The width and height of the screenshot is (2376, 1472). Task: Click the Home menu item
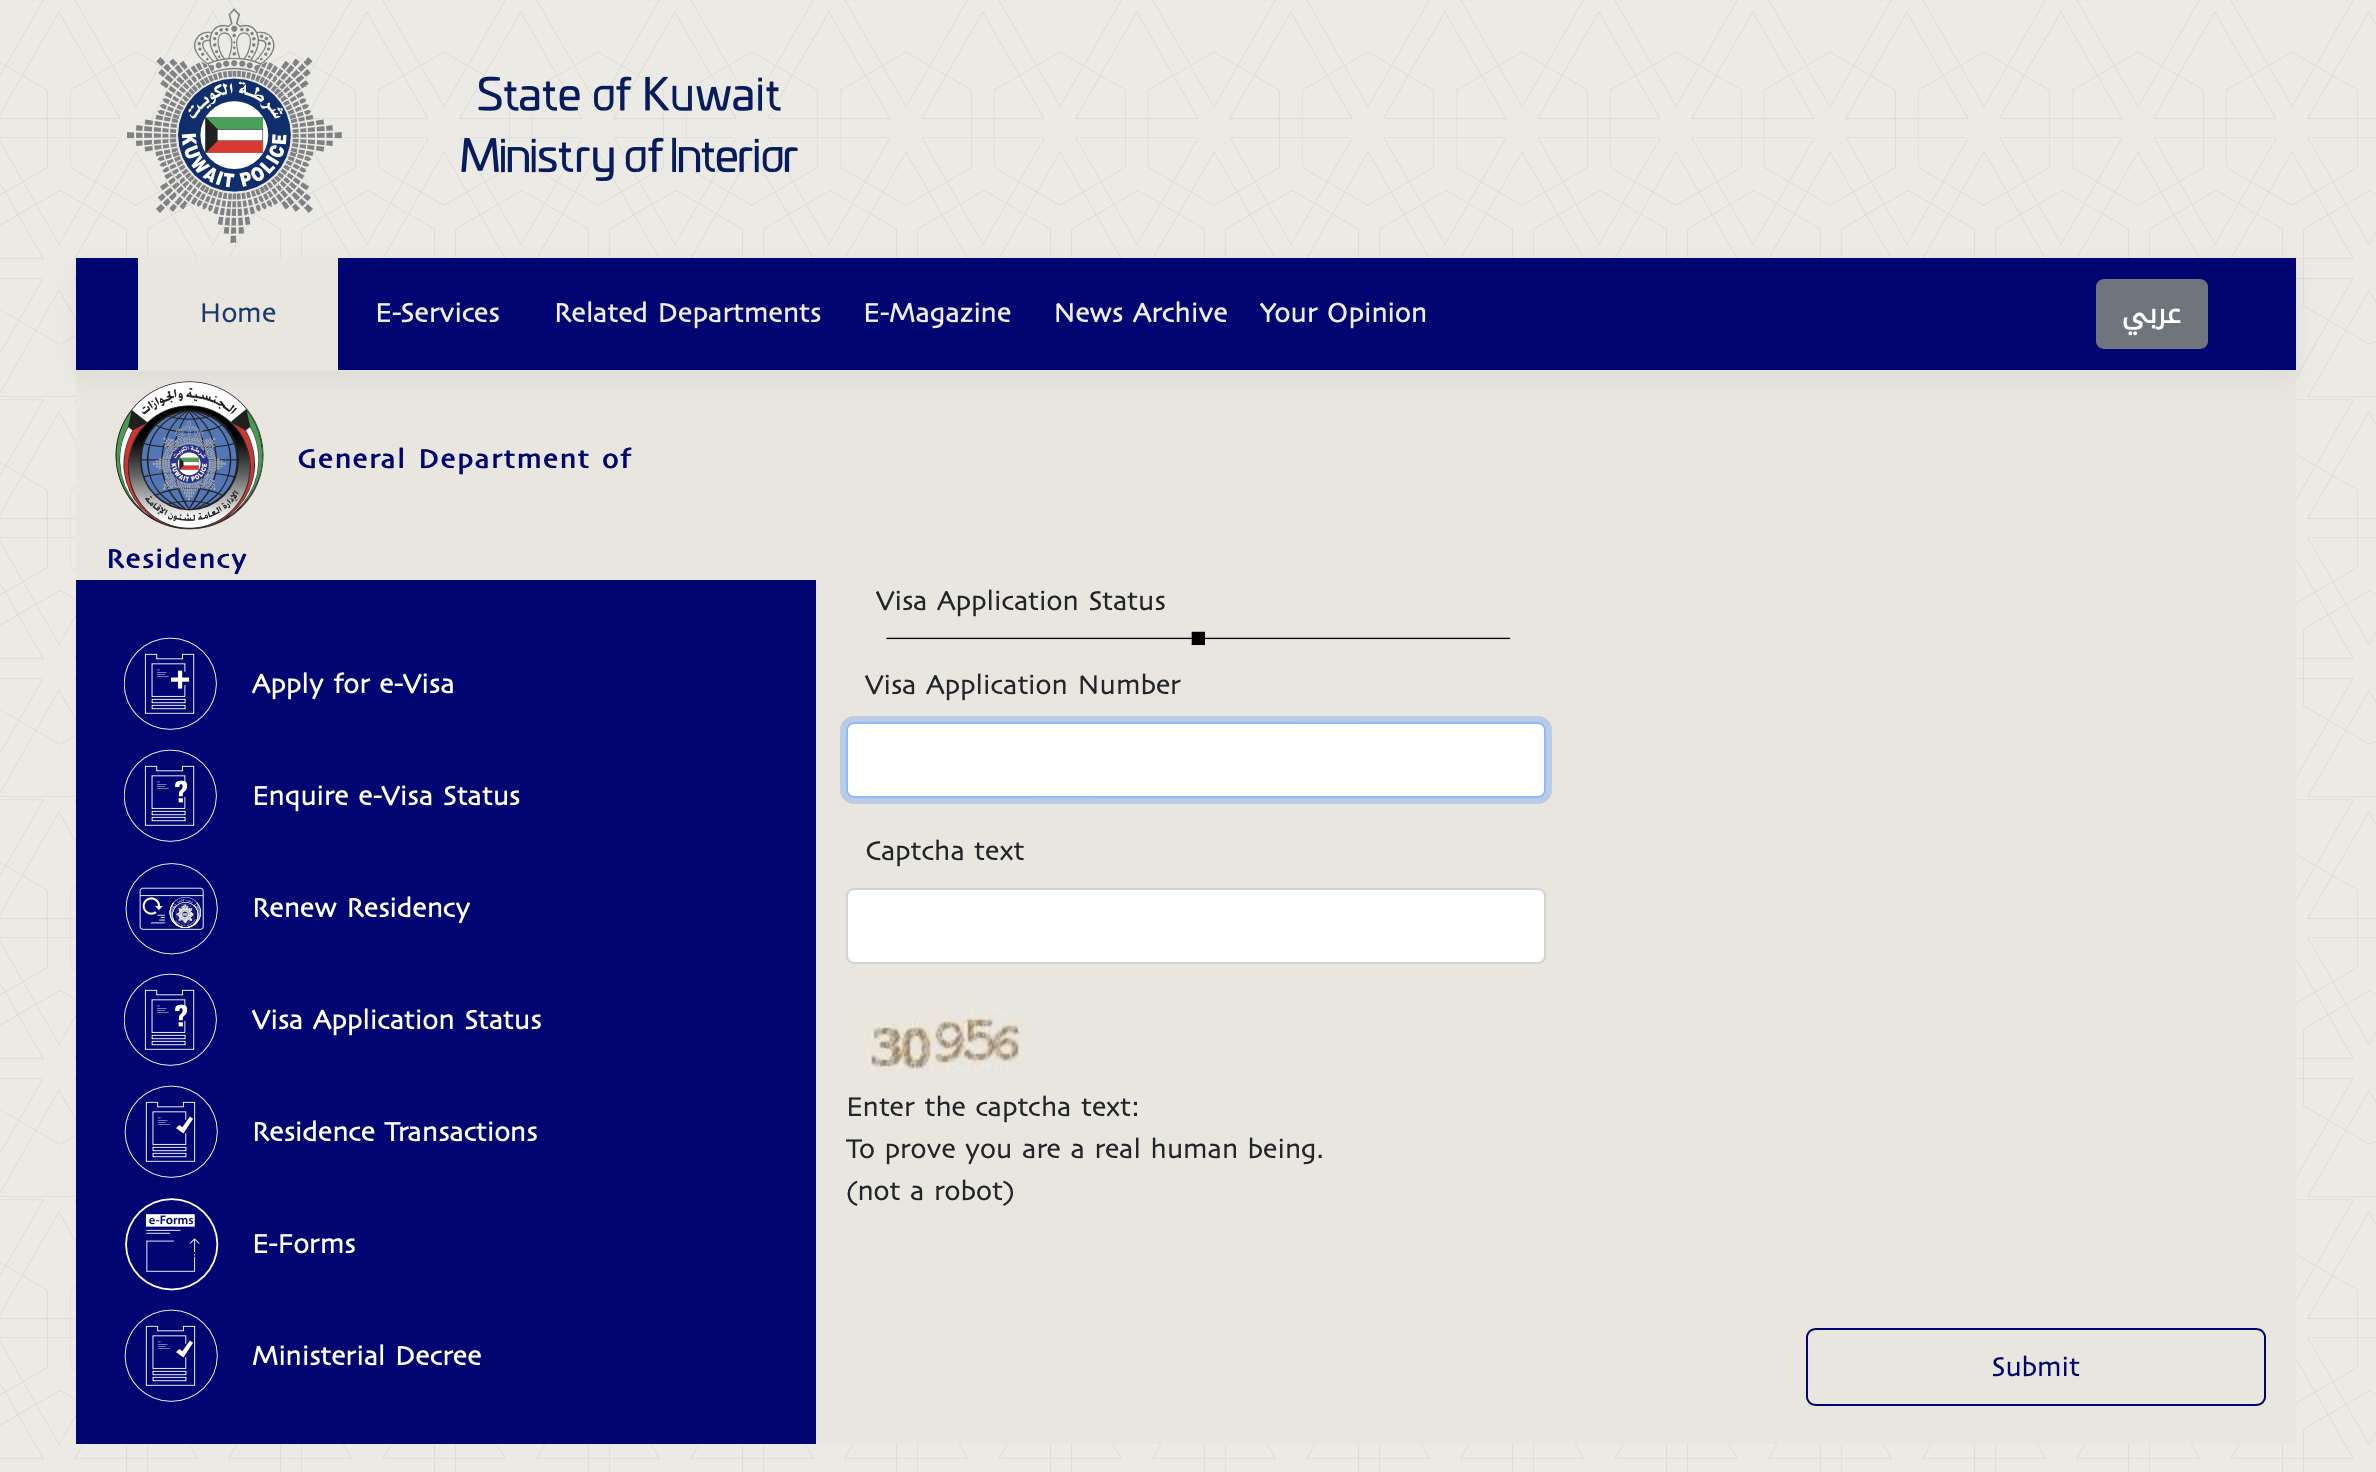238,312
